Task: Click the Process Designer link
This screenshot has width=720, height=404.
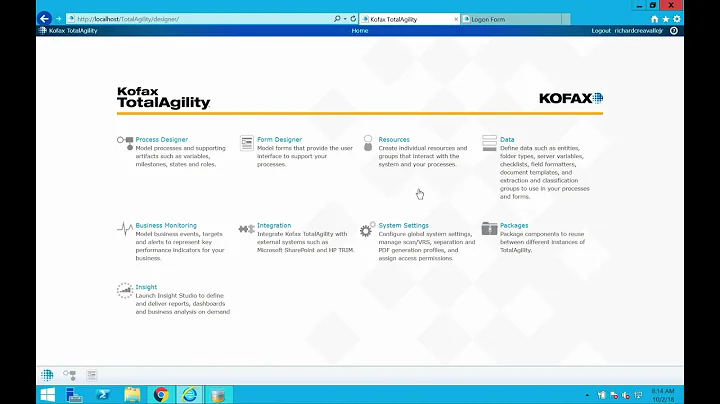Action: (x=162, y=140)
